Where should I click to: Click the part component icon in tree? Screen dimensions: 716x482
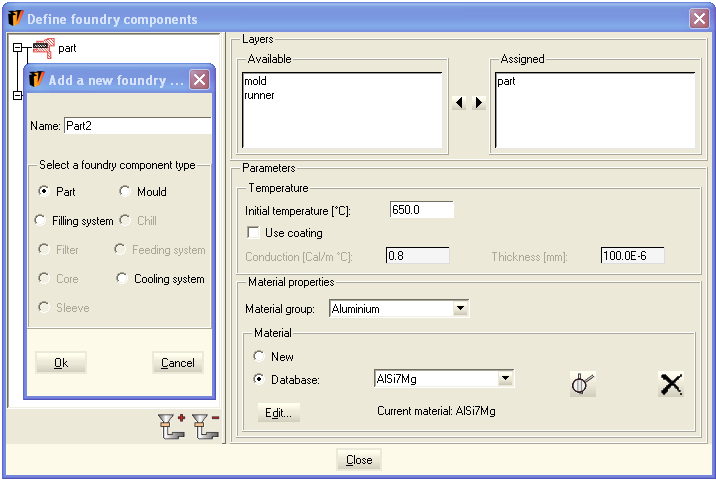click(x=43, y=47)
